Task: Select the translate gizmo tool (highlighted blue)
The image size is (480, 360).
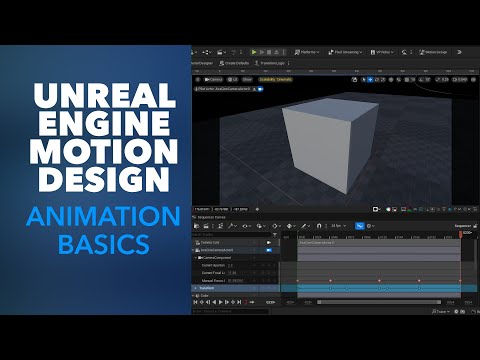Action: tap(370, 80)
